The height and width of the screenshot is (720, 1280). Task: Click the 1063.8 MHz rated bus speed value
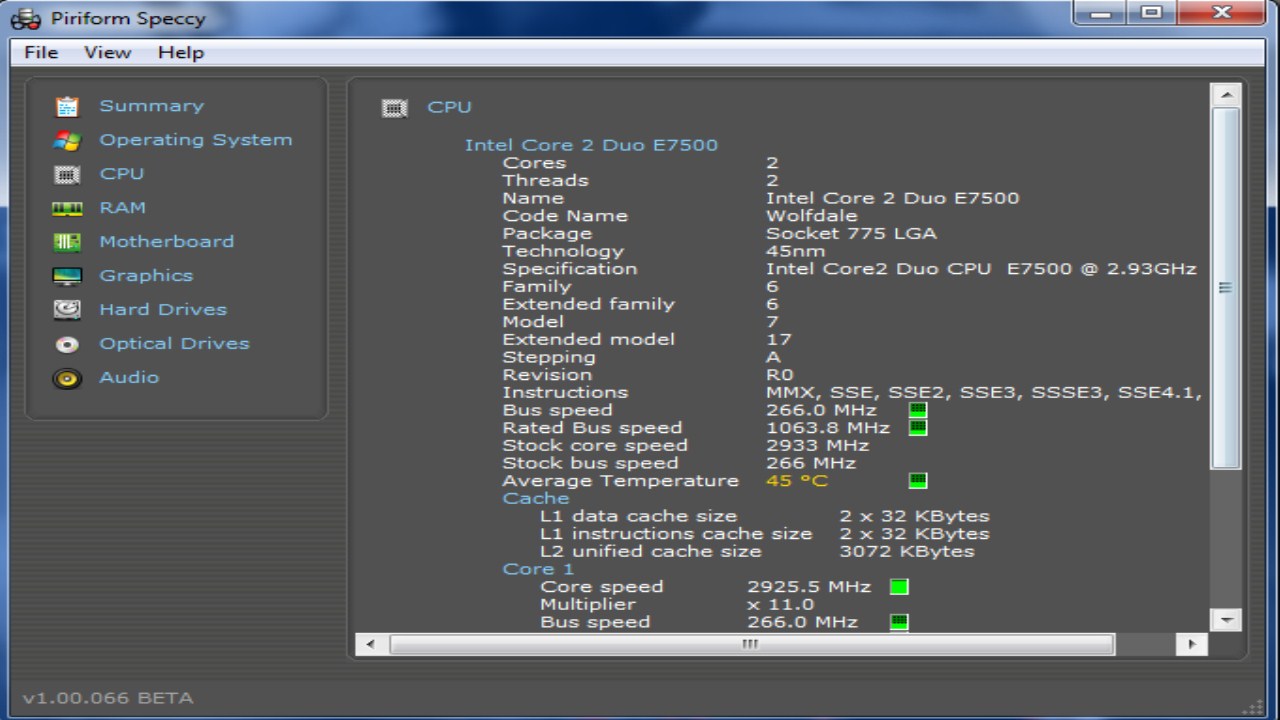(827, 428)
